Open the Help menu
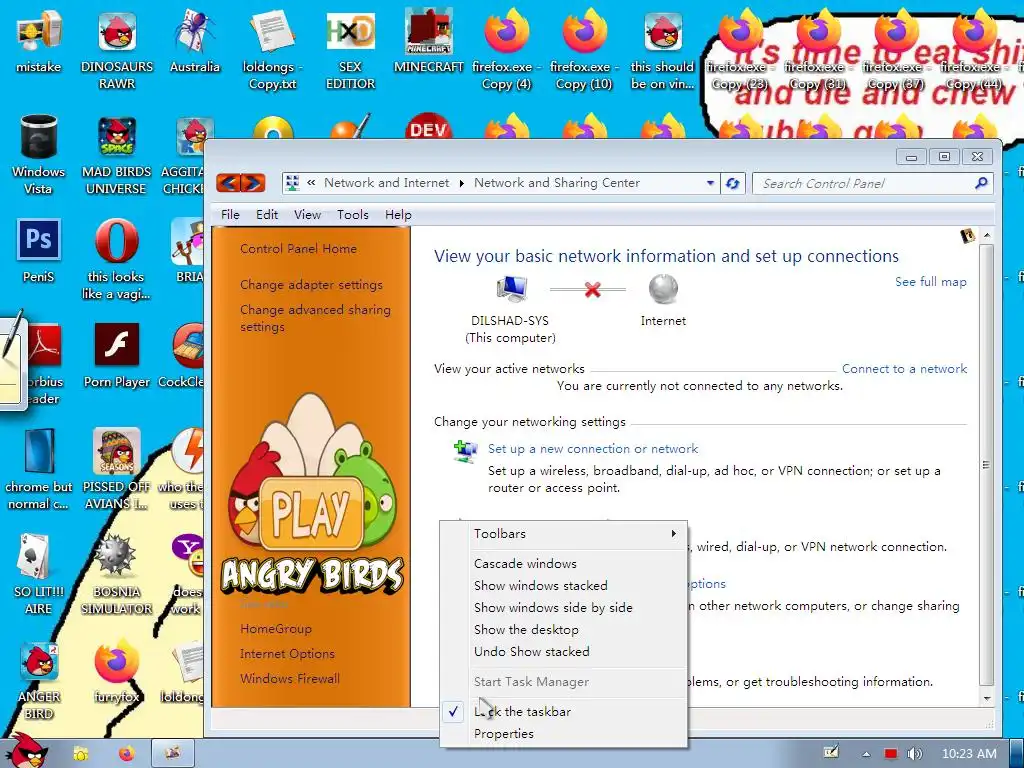The height and width of the screenshot is (768, 1024). (398, 214)
